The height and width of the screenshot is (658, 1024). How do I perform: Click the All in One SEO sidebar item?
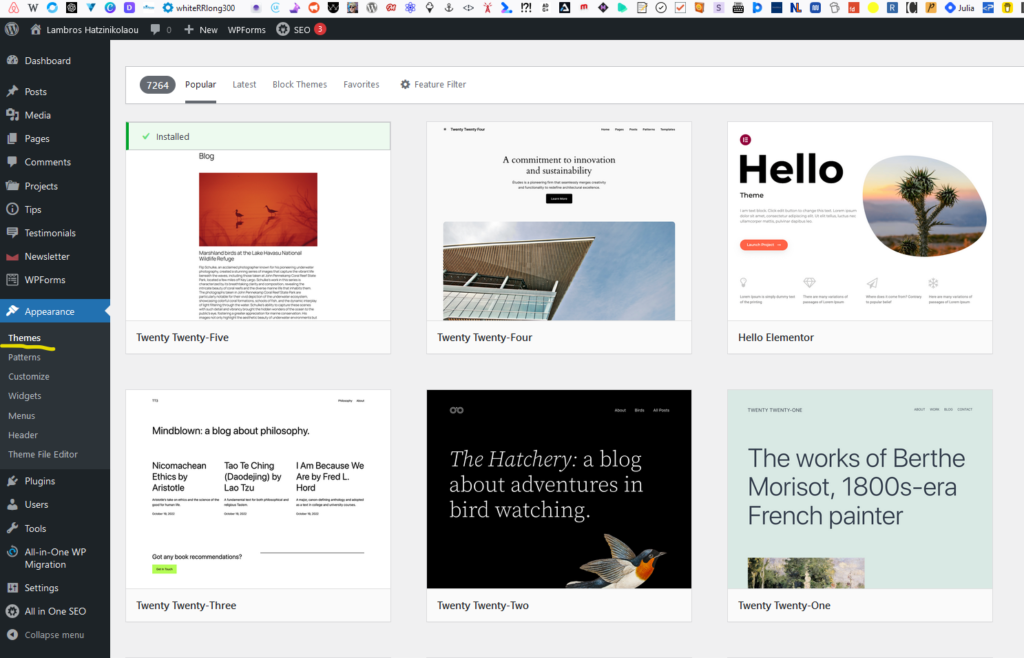tap(55, 611)
